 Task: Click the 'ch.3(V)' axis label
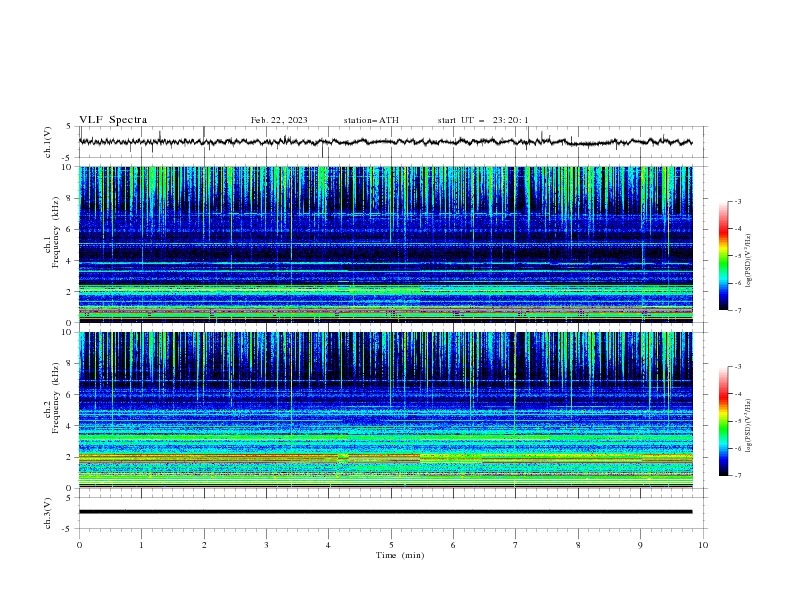click(48, 513)
